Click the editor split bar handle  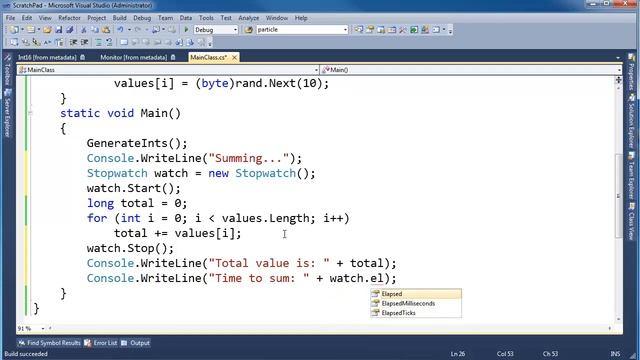(x=618, y=79)
